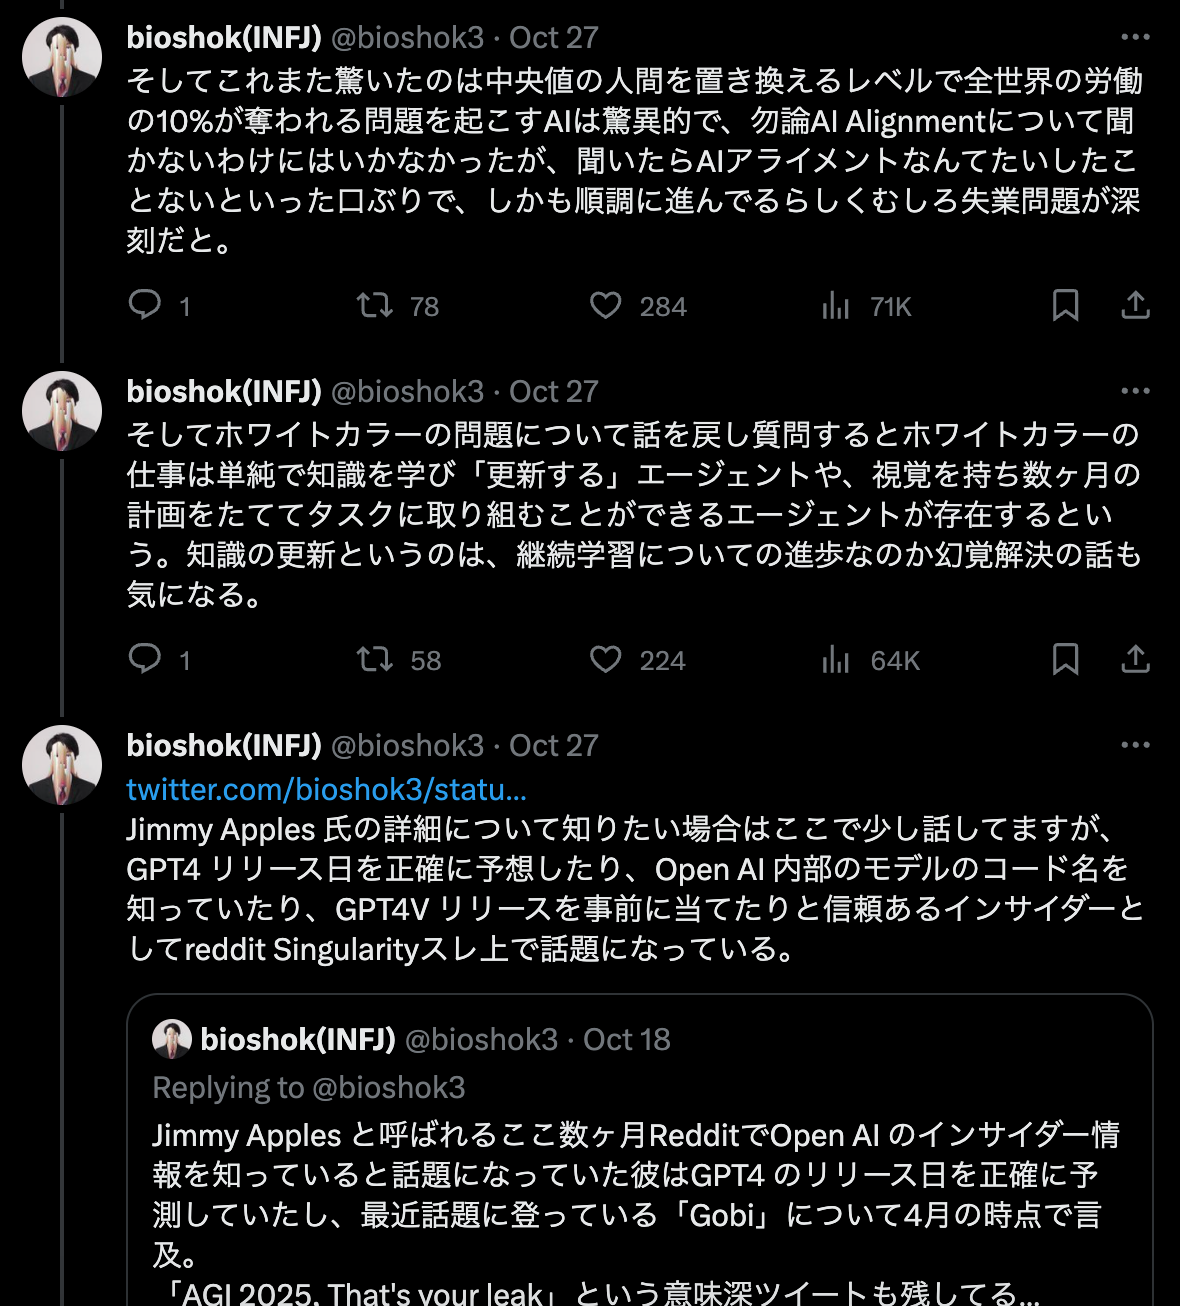Bookmark the first tweet
This screenshot has height=1306, width=1180.
click(1065, 305)
